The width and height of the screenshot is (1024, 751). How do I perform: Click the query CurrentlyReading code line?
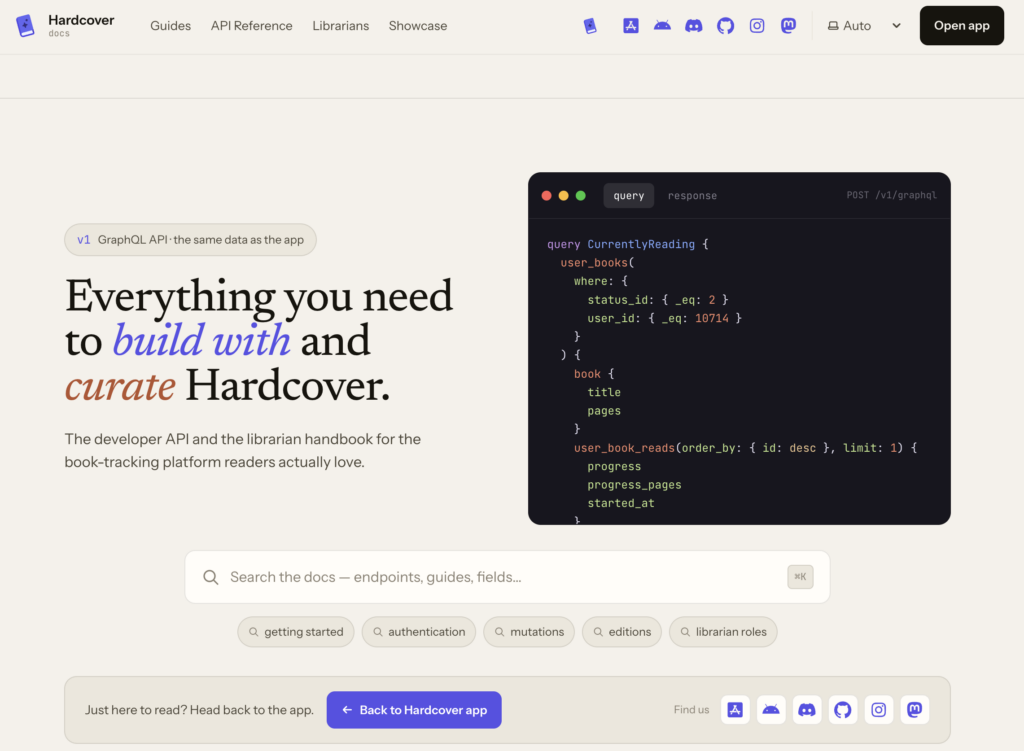tap(628, 244)
